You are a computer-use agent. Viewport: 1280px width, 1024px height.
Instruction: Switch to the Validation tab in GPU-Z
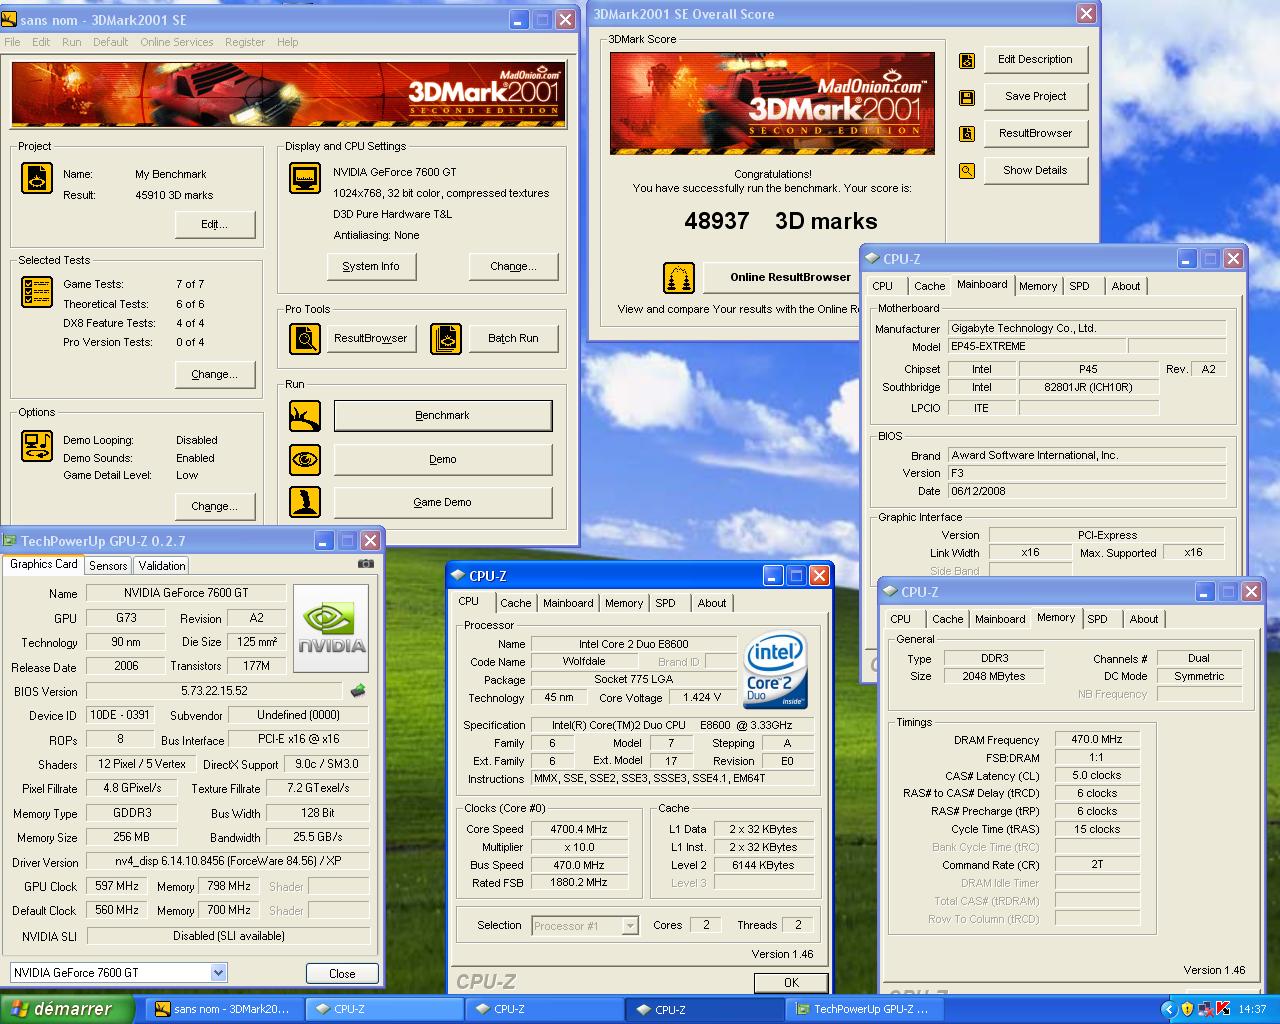click(162, 566)
